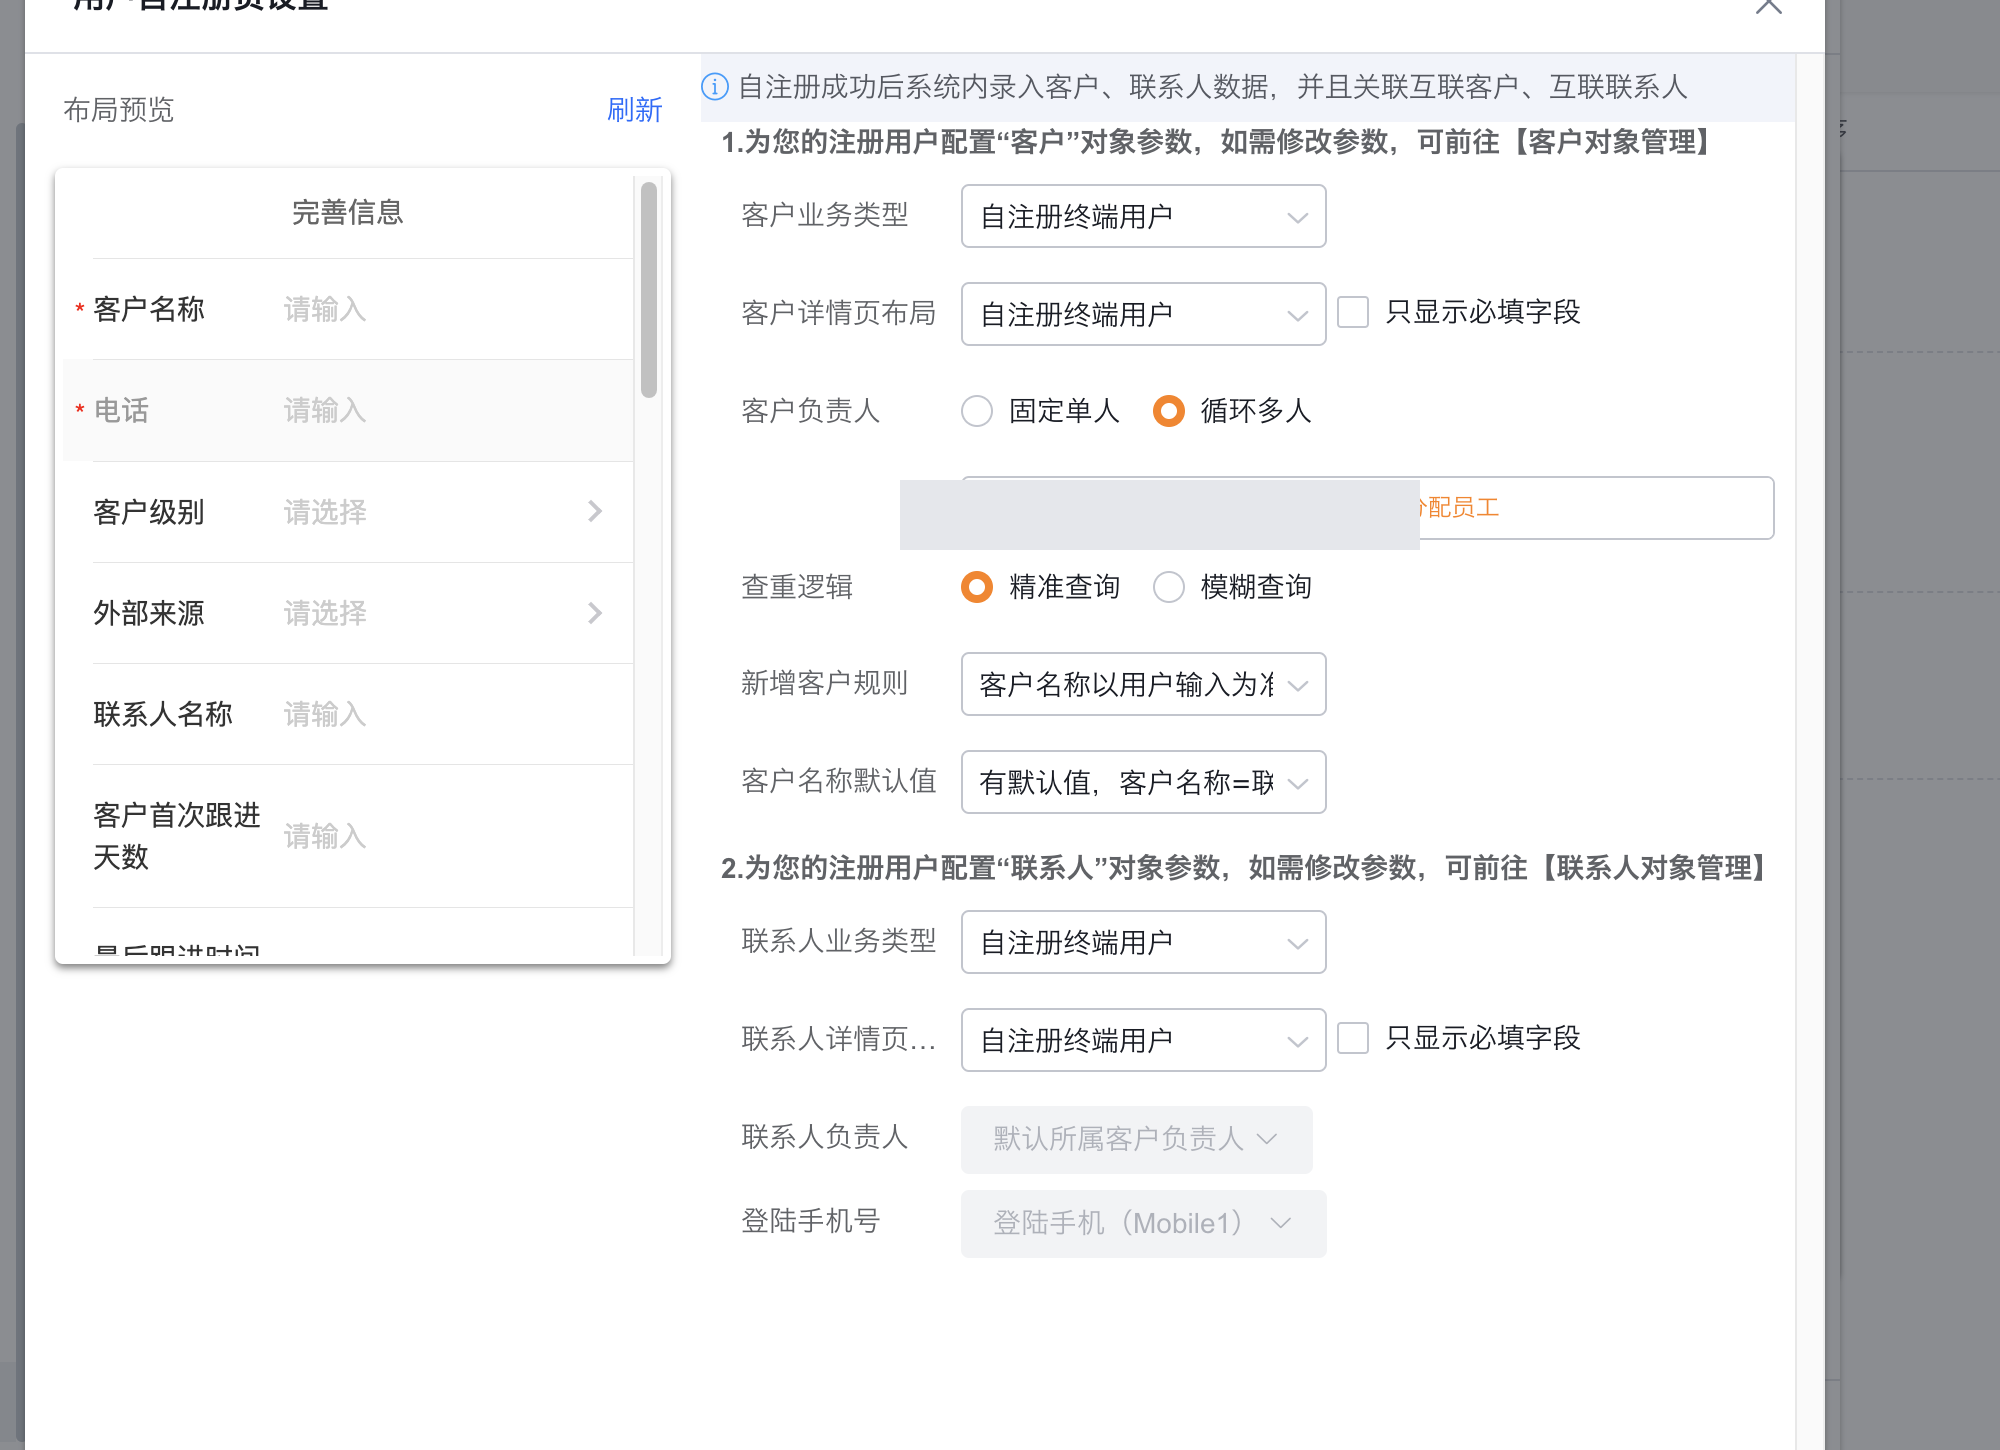Click the info icon beside the registration notice
Image resolution: width=2000 pixels, height=1450 pixels.
tap(715, 87)
